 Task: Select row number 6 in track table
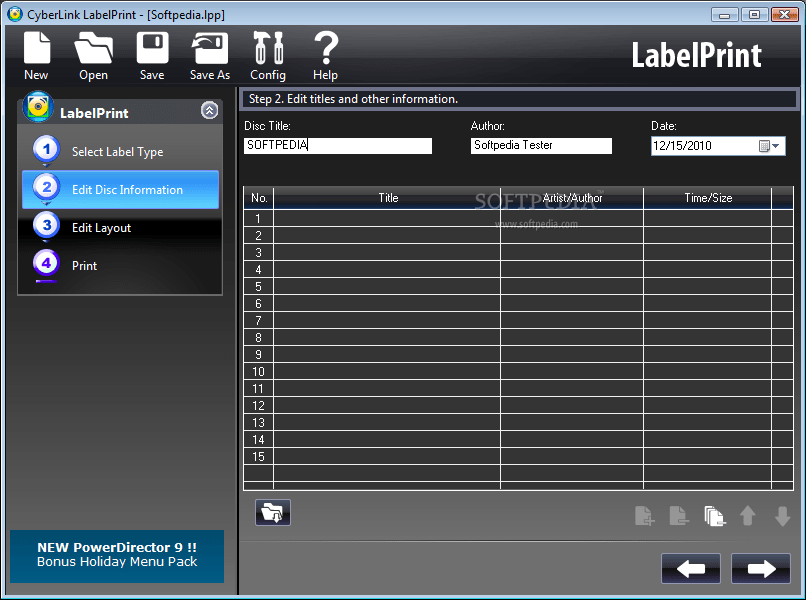(x=518, y=303)
